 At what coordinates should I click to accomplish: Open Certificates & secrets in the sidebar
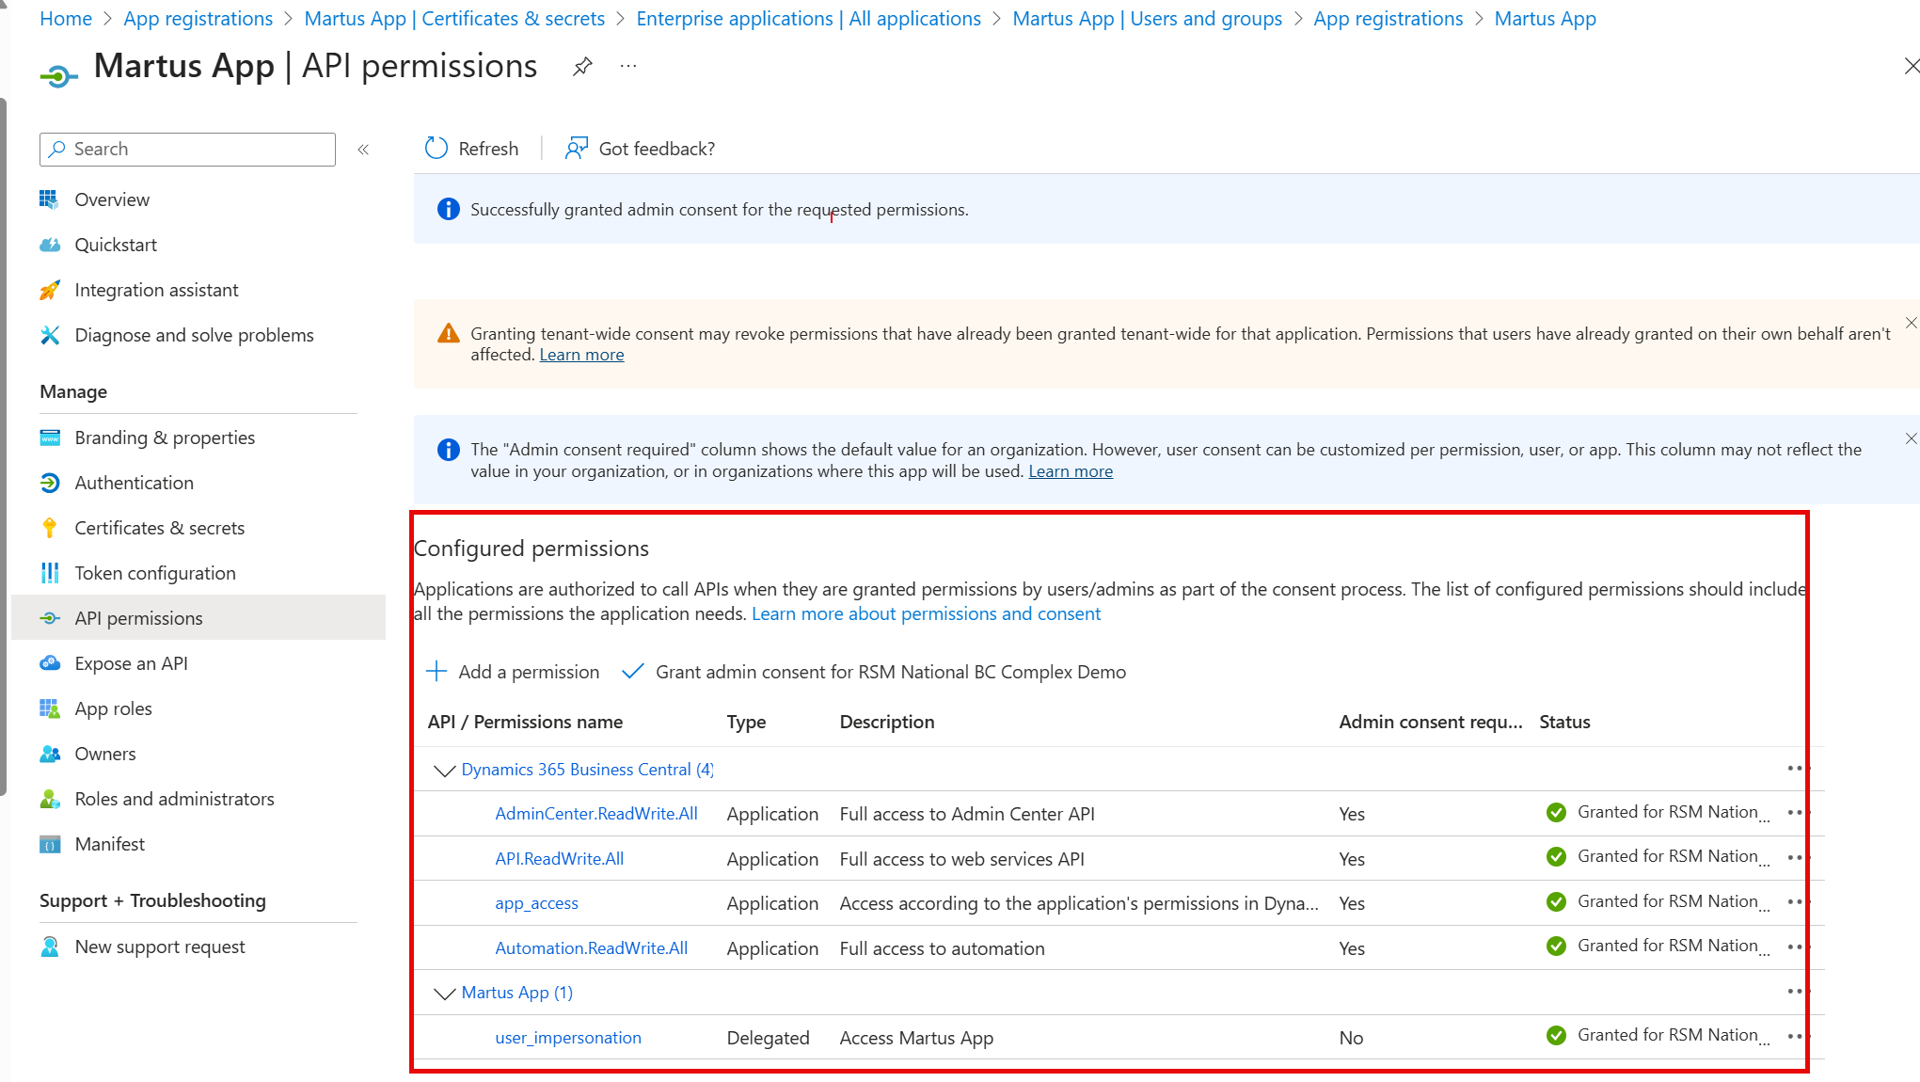[159, 528]
